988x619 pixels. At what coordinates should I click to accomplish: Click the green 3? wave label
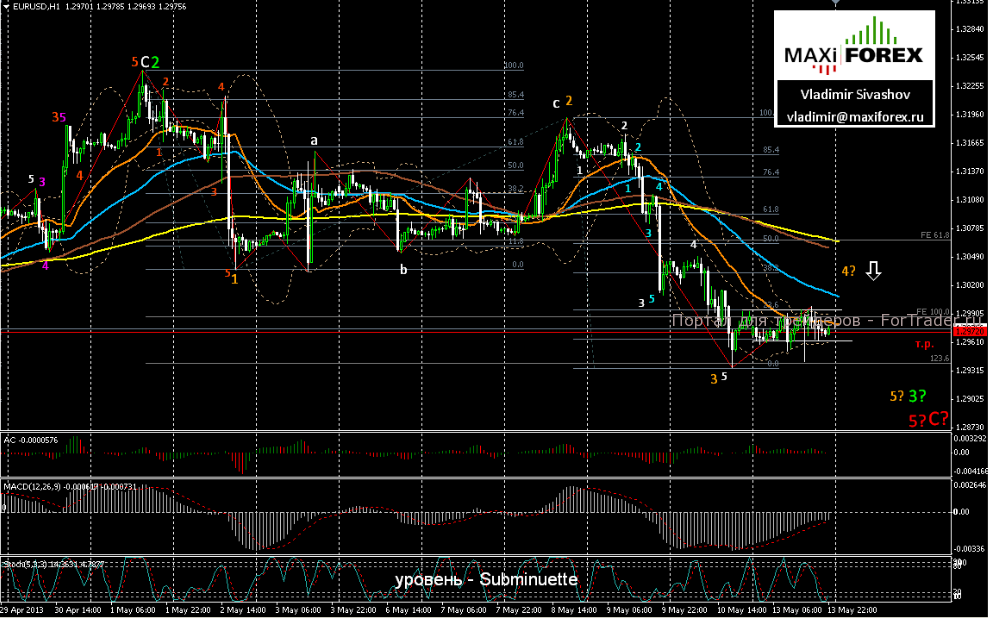pos(917,396)
